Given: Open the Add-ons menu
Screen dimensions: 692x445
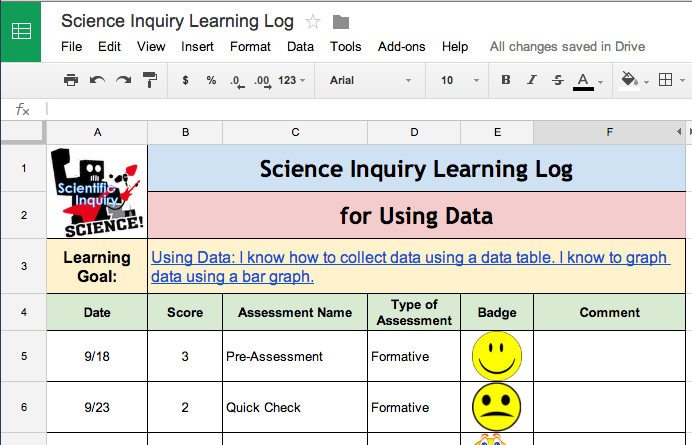Looking at the screenshot, I should tap(401, 46).
